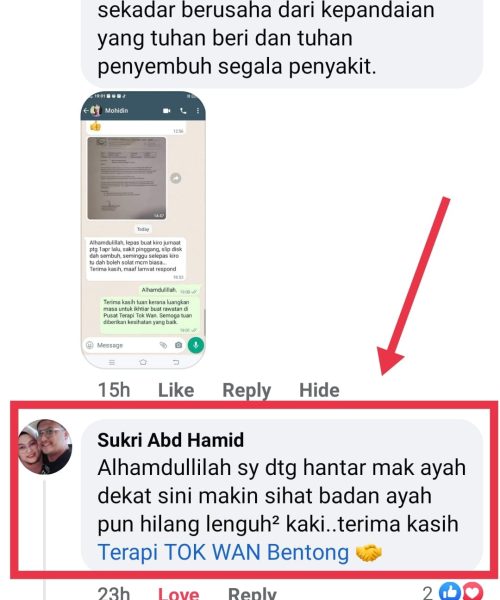This screenshot has height=600, width=500.
Task: Reply to Sukri Abd Hamid's comment
Action: (x=252, y=593)
